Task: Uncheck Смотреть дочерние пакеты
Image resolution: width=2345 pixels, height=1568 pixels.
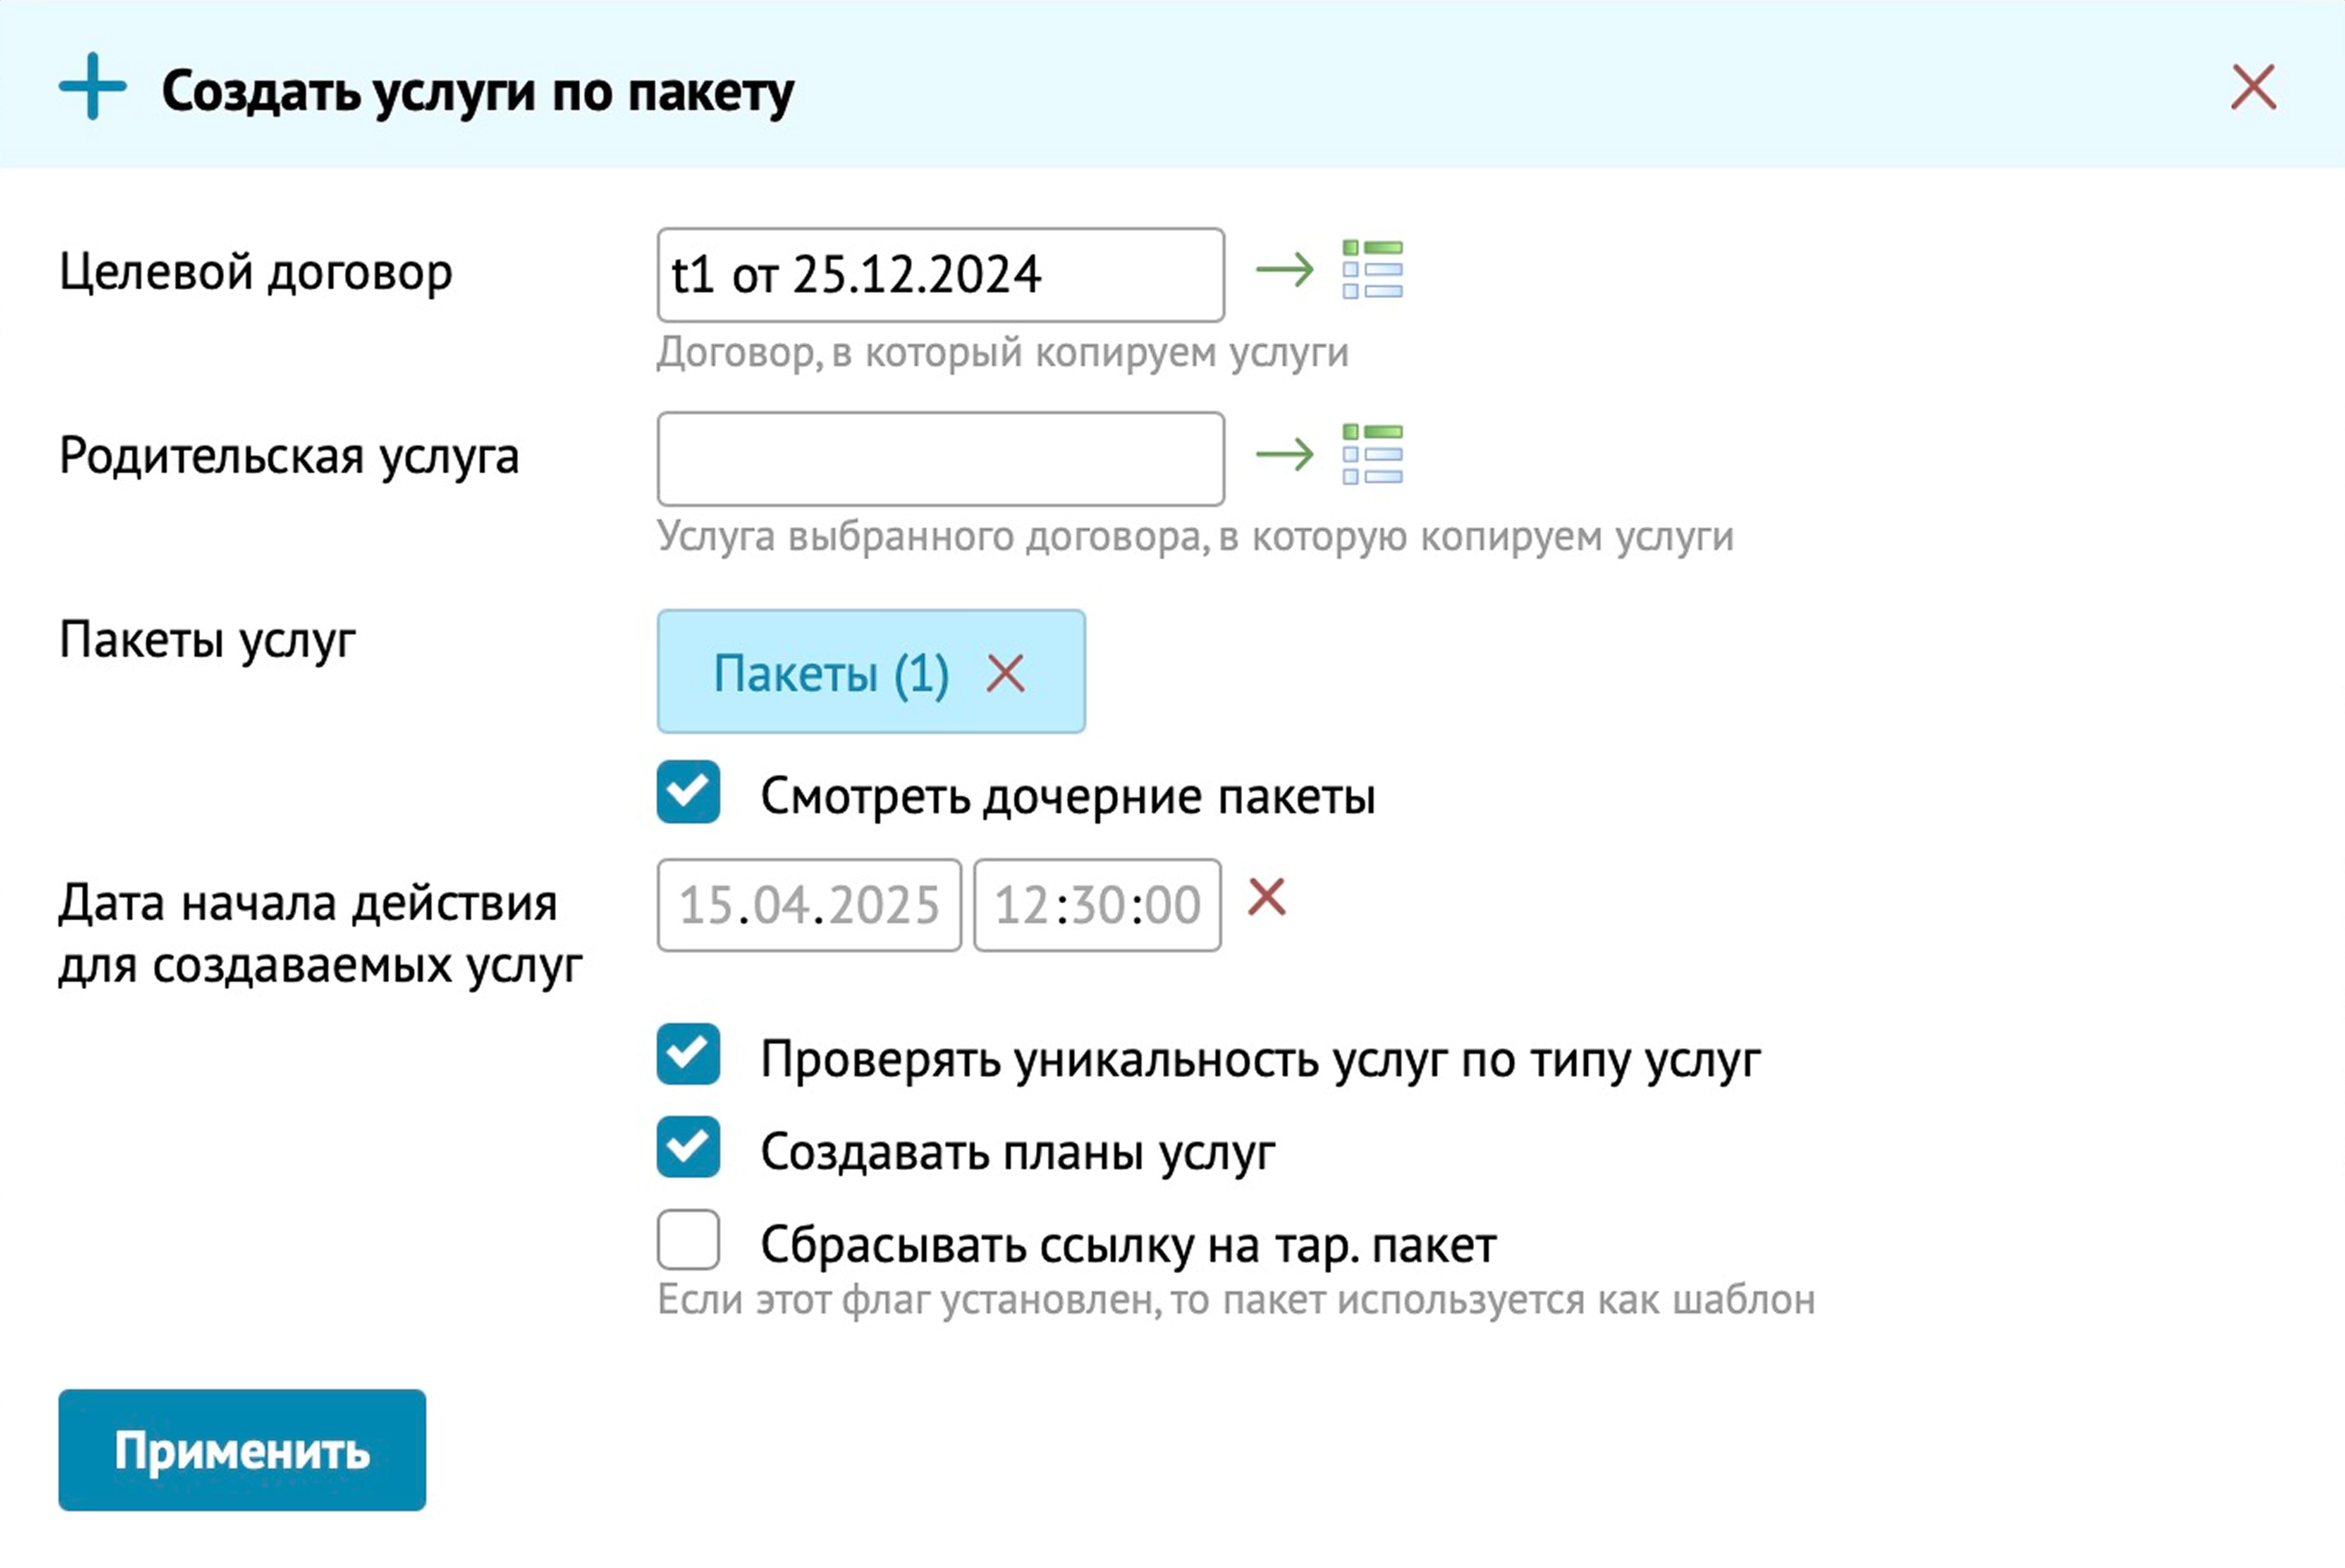Action: click(688, 792)
